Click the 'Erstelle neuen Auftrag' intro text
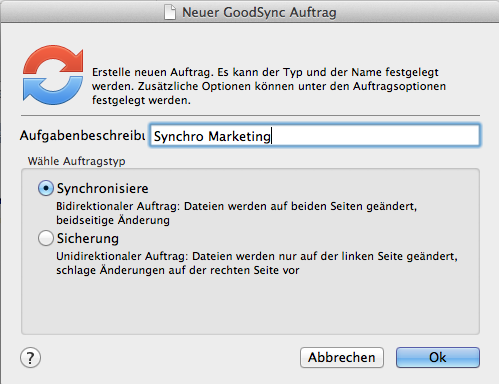This screenshot has width=499, height=384. pyautogui.click(x=269, y=86)
